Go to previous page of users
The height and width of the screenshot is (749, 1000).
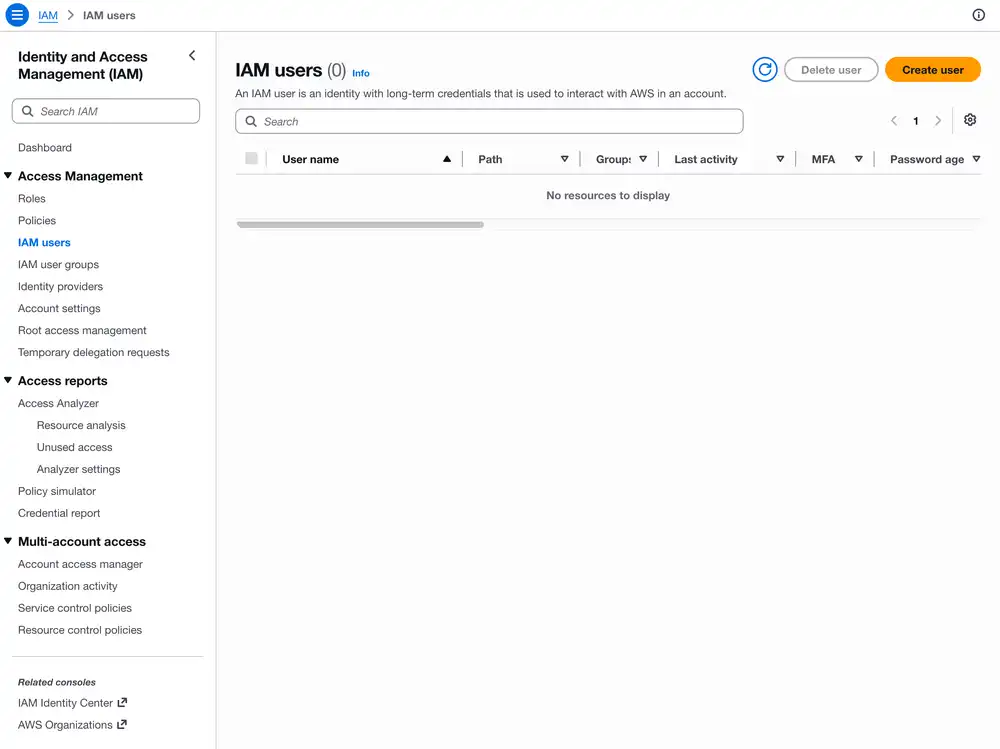(x=894, y=121)
